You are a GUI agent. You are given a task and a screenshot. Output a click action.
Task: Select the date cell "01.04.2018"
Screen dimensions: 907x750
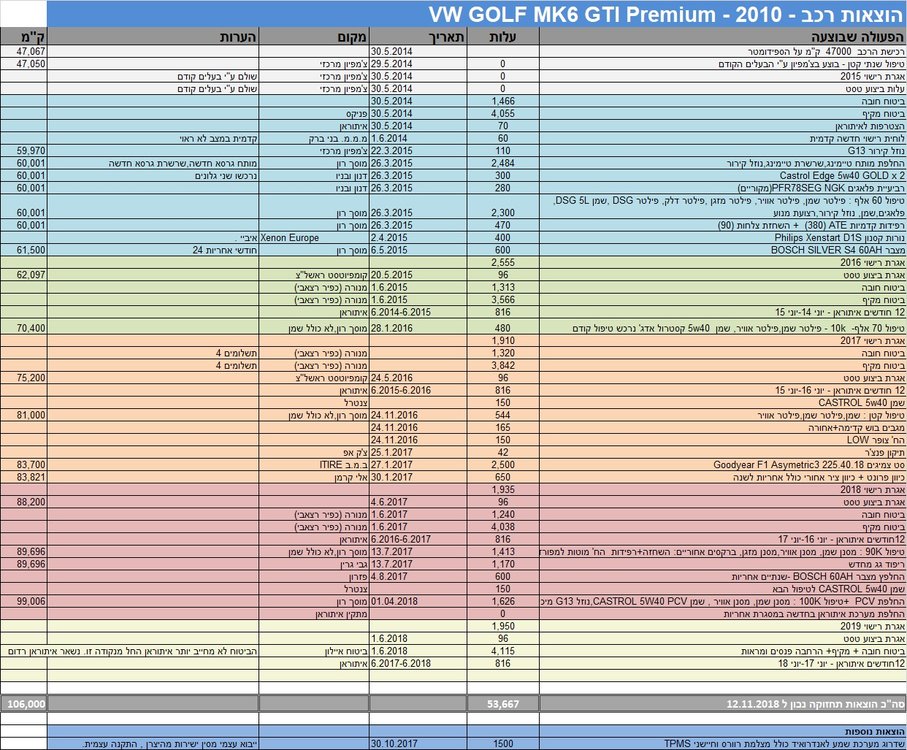tap(418, 601)
